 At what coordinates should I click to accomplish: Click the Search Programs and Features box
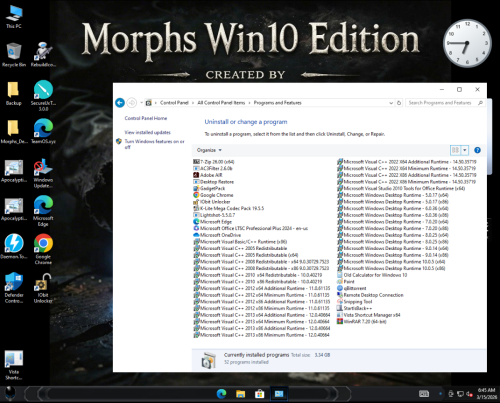[x=445, y=103]
